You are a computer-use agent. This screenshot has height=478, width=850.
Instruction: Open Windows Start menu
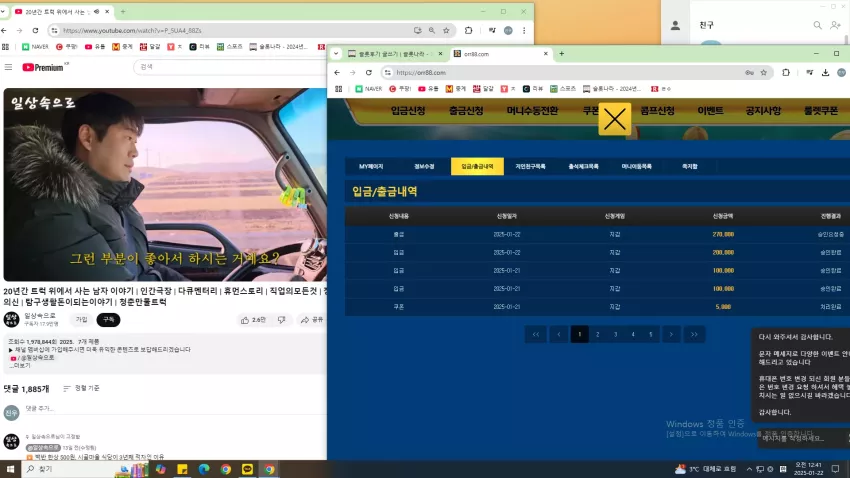pos(10,469)
